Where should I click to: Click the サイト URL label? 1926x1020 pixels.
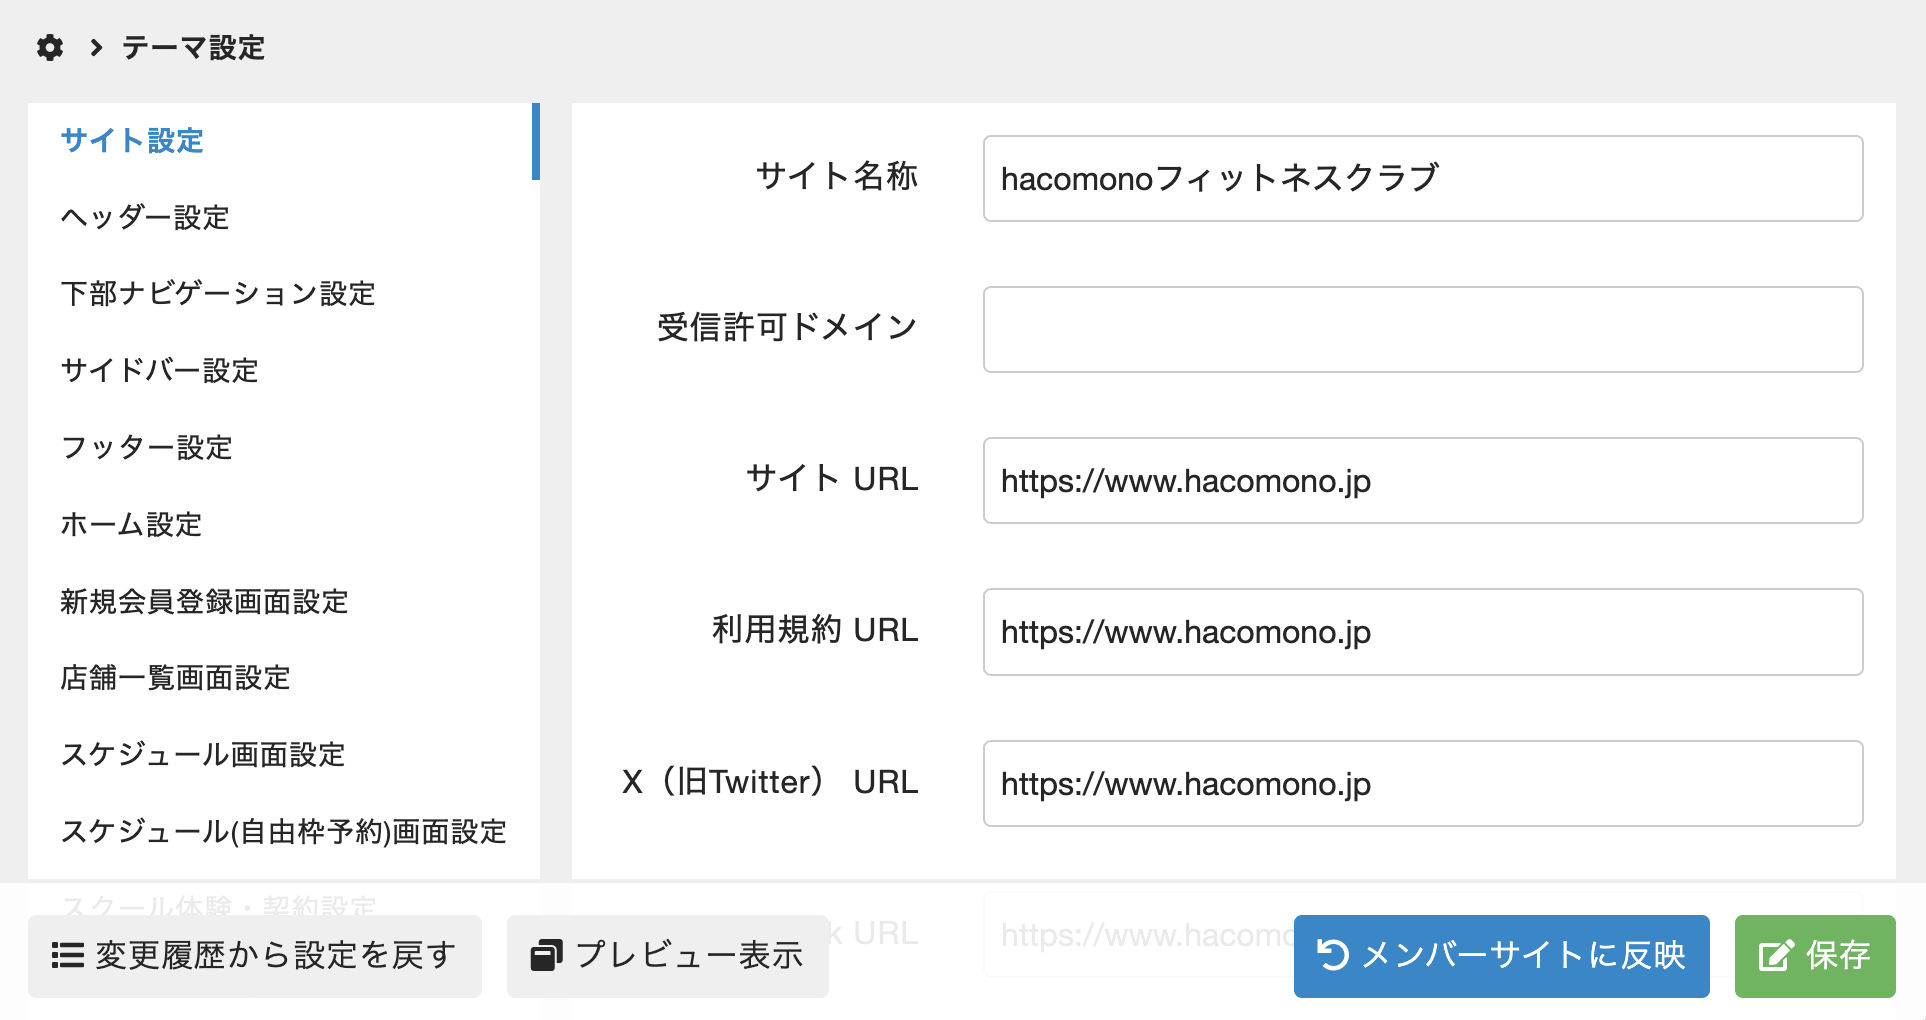(x=832, y=479)
